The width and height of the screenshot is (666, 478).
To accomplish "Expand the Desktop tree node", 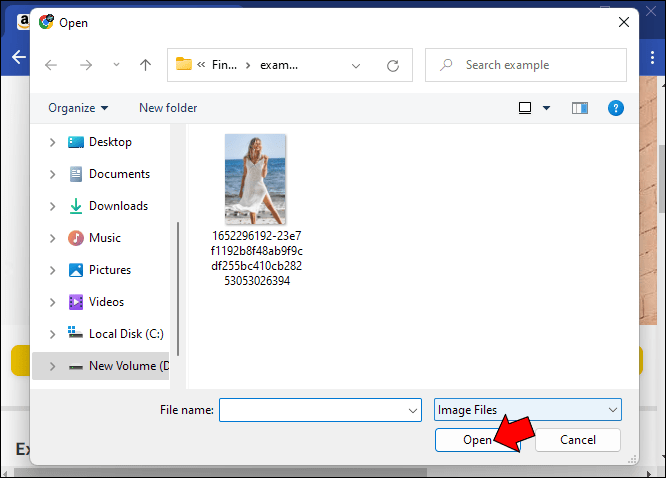I will 52,142.
